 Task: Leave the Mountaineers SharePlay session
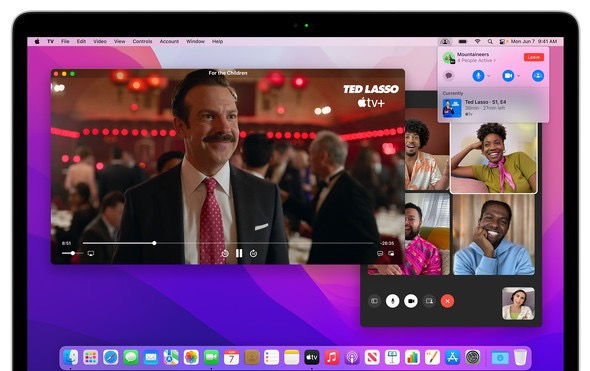coord(534,57)
